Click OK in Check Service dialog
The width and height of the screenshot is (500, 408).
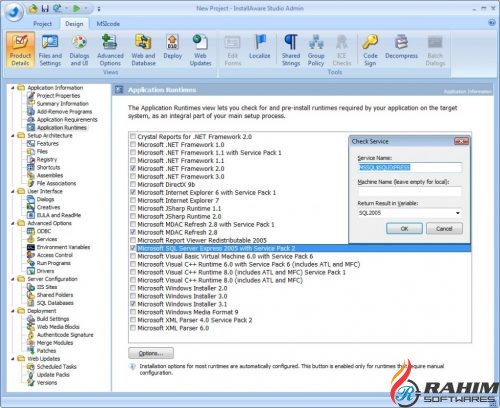[404, 229]
